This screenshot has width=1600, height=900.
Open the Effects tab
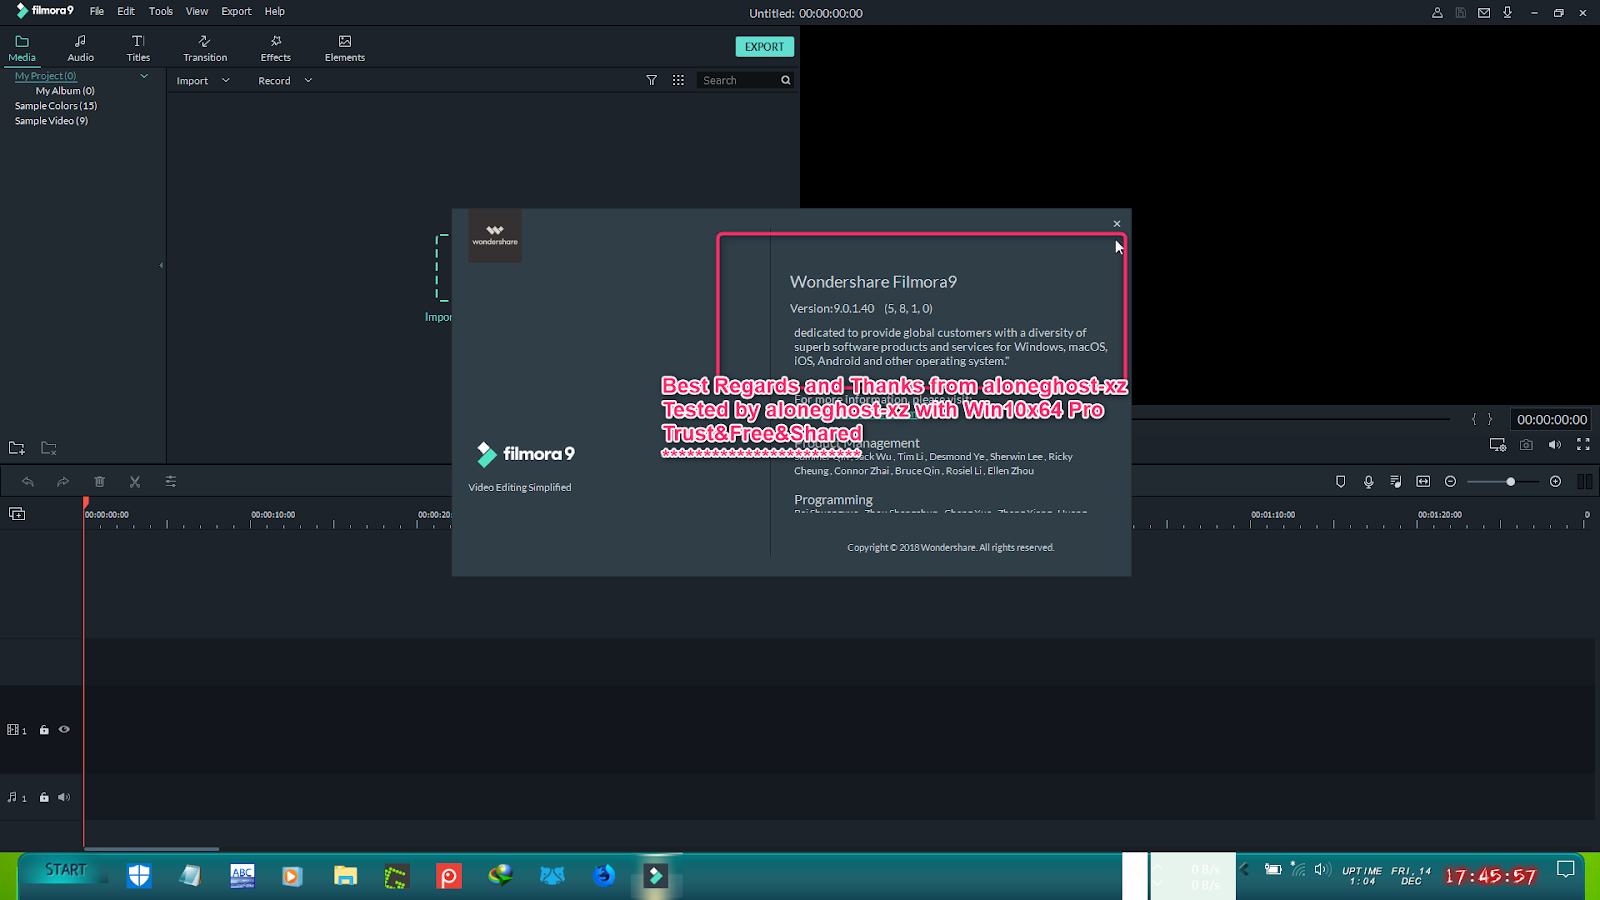click(276, 48)
